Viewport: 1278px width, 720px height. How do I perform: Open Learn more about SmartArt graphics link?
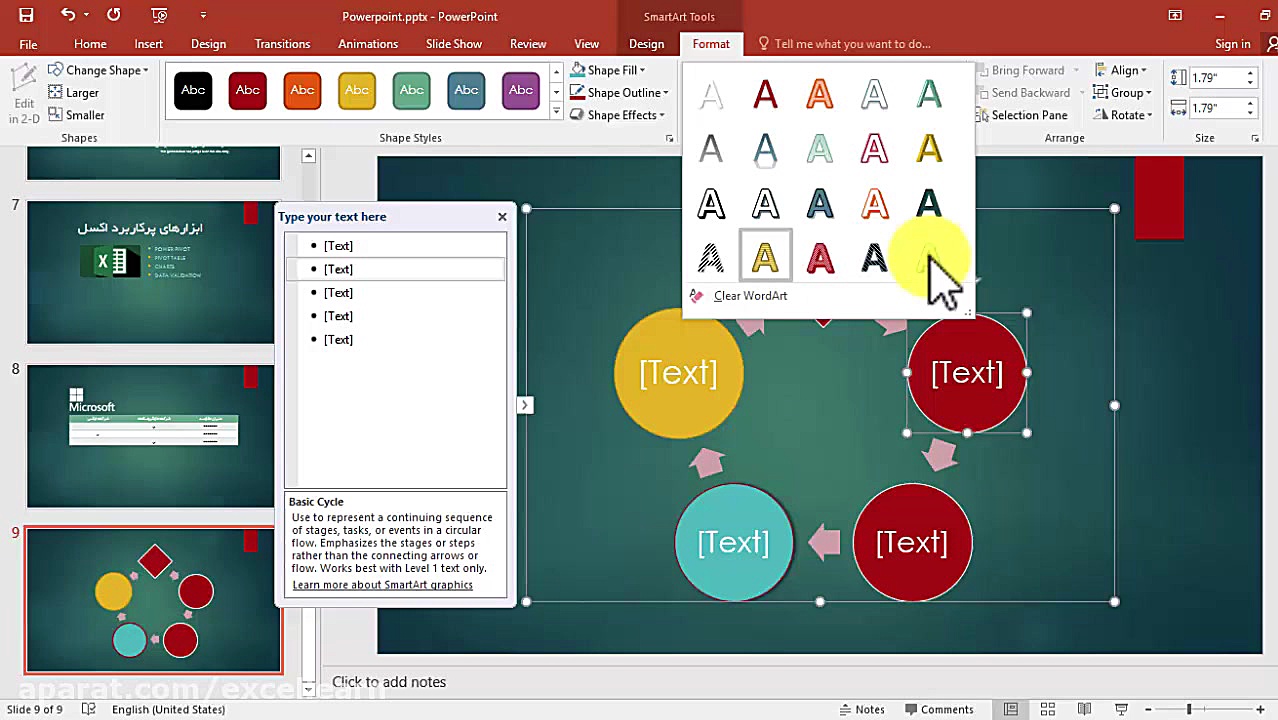[382, 585]
